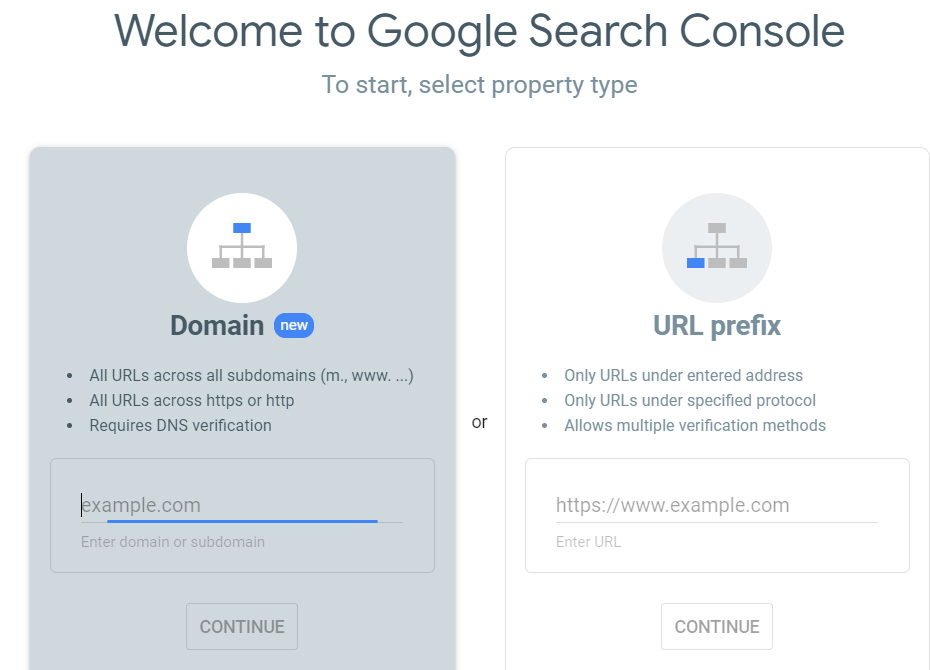Click the Domain card heading
Viewport: 930px width, 670px height.
pos(217,325)
